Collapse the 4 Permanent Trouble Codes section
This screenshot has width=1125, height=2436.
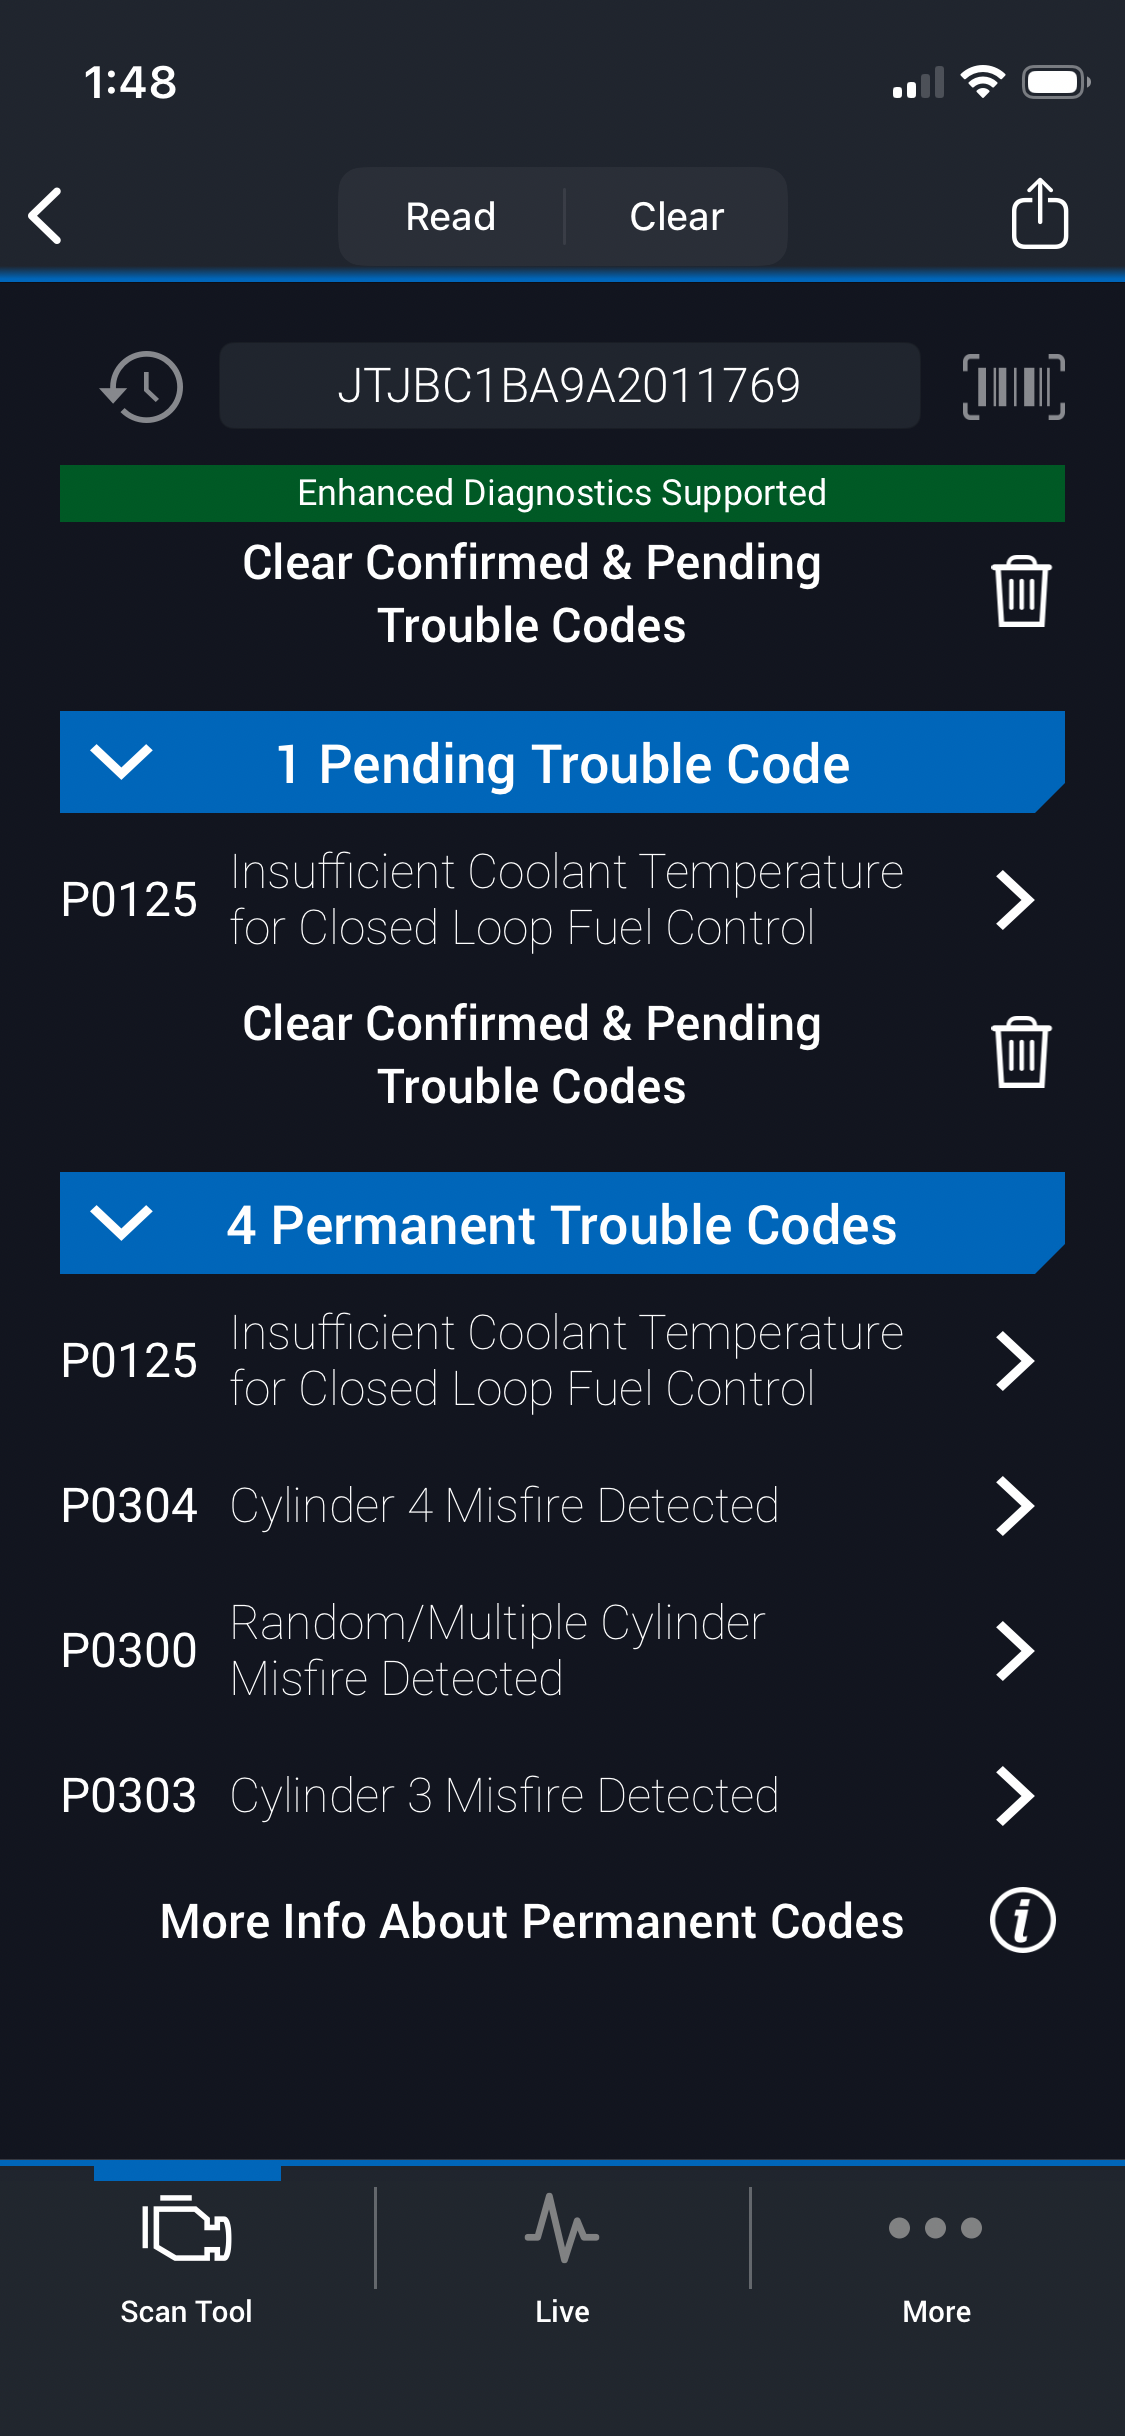point(121,1223)
